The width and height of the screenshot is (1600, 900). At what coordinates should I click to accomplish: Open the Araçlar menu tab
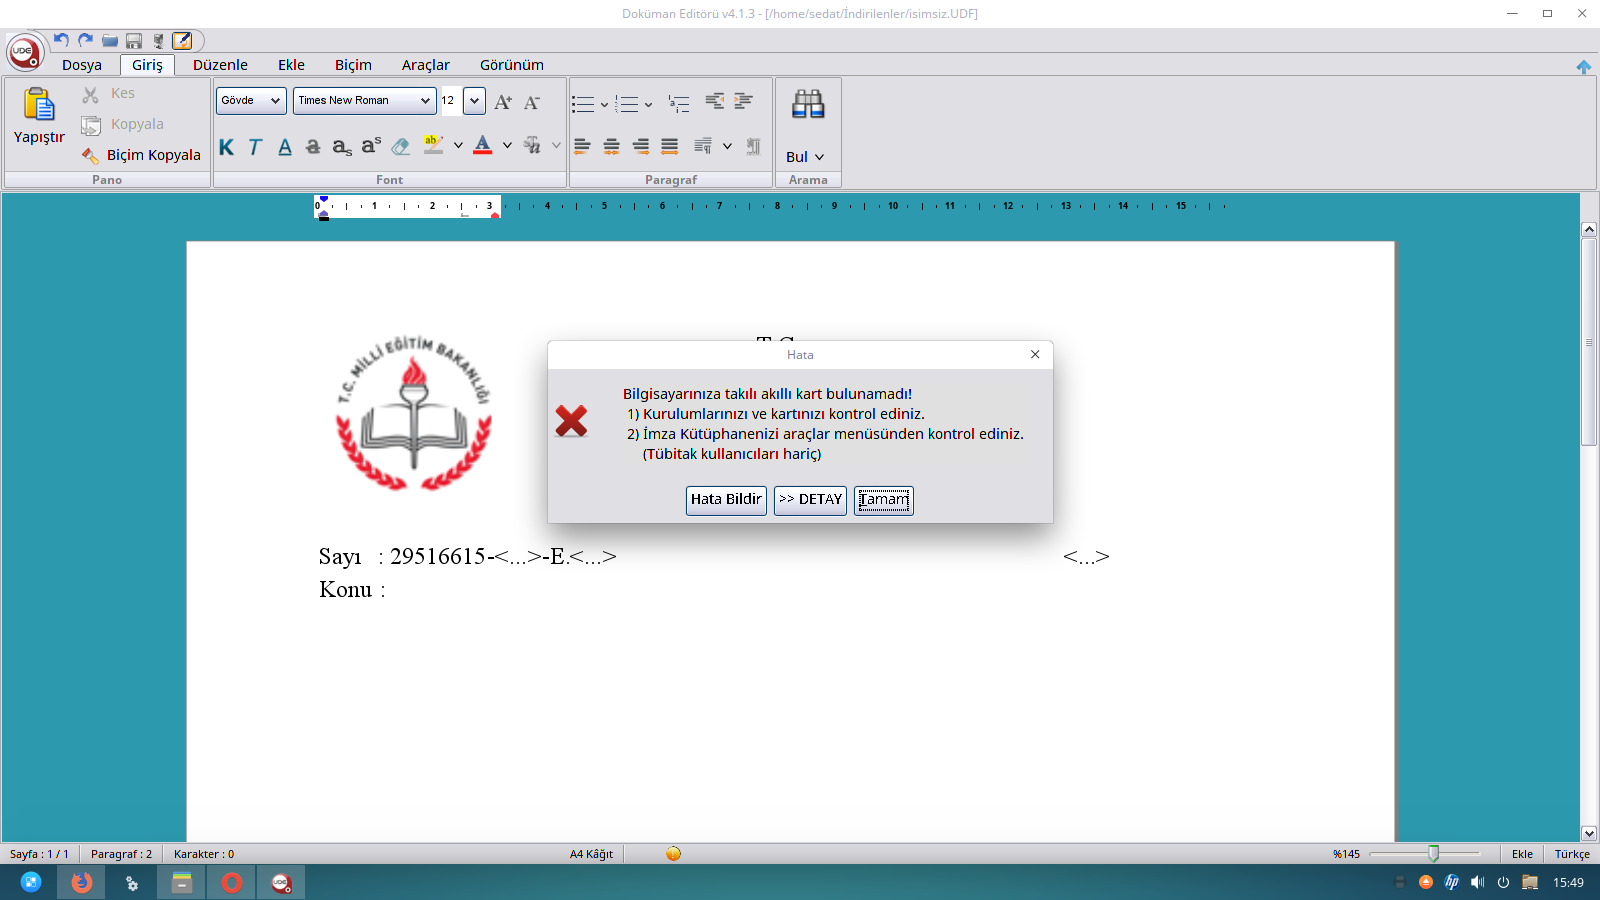point(425,65)
